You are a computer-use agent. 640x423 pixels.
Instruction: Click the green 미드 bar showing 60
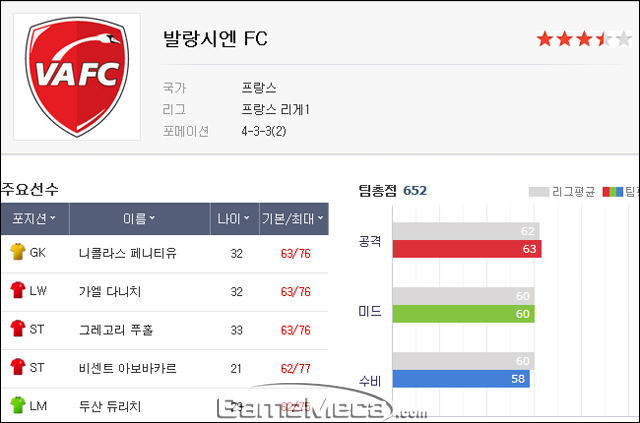[x=463, y=314]
